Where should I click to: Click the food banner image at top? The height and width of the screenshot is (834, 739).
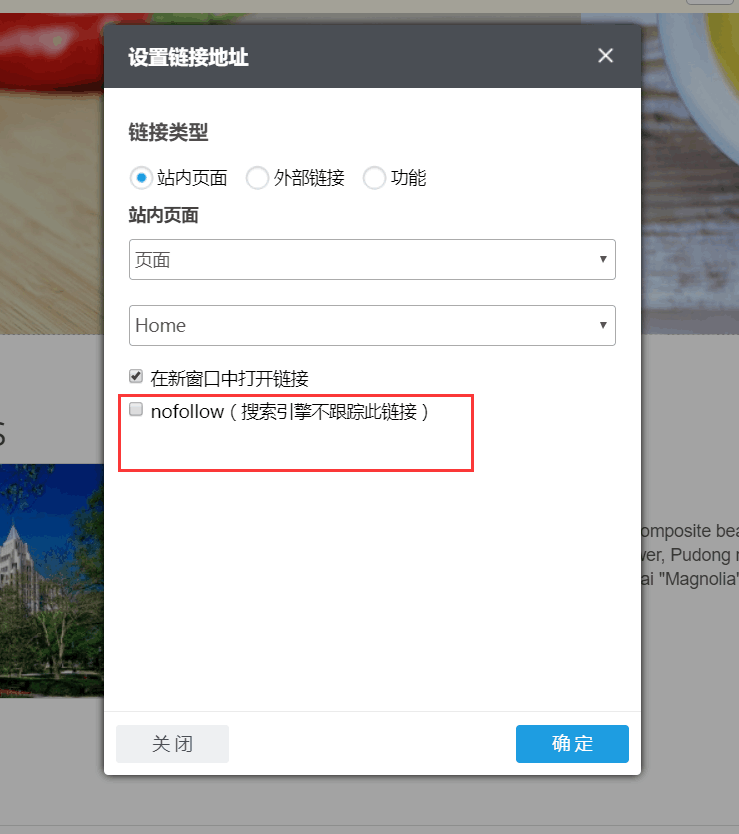pos(50,150)
